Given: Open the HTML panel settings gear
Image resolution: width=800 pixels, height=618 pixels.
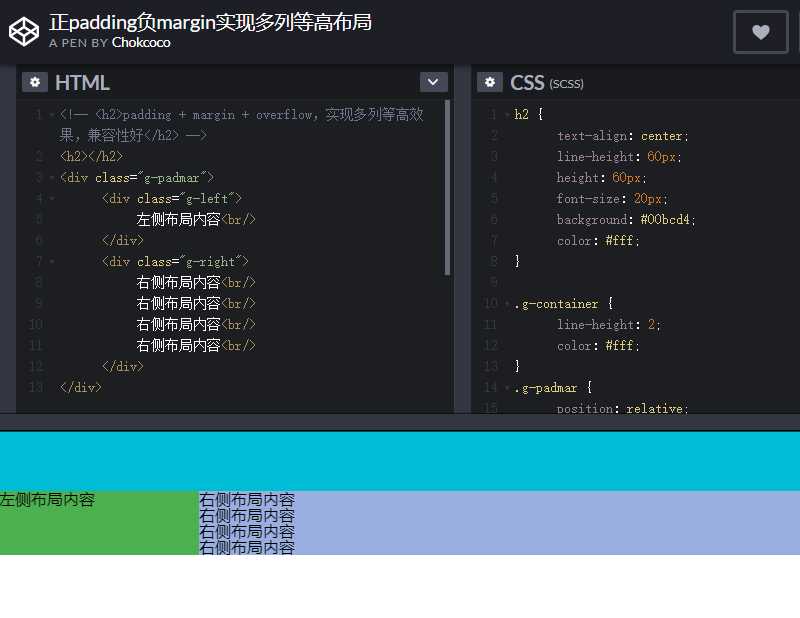Looking at the screenshot, I should pyautogui.click(x=36, y=81).
